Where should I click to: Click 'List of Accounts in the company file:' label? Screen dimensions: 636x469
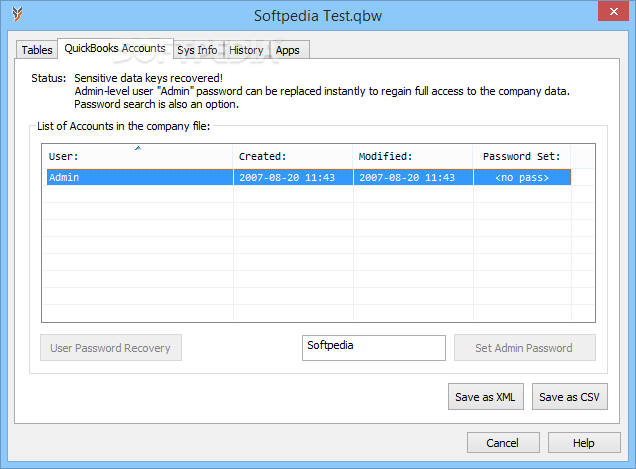point(124,126)
